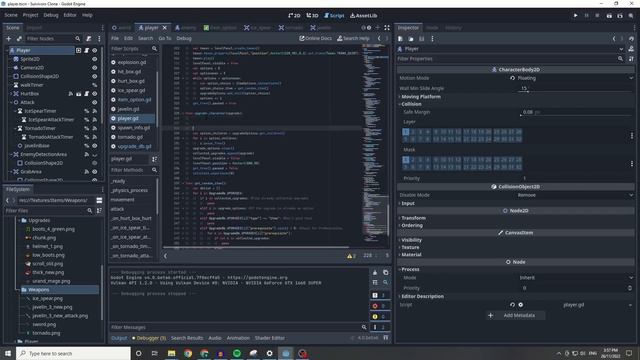This screenshot has width=640, height=360.
Task: Toggle split mode icon in FileSystem path bar
Action: [x=99, y=200]
